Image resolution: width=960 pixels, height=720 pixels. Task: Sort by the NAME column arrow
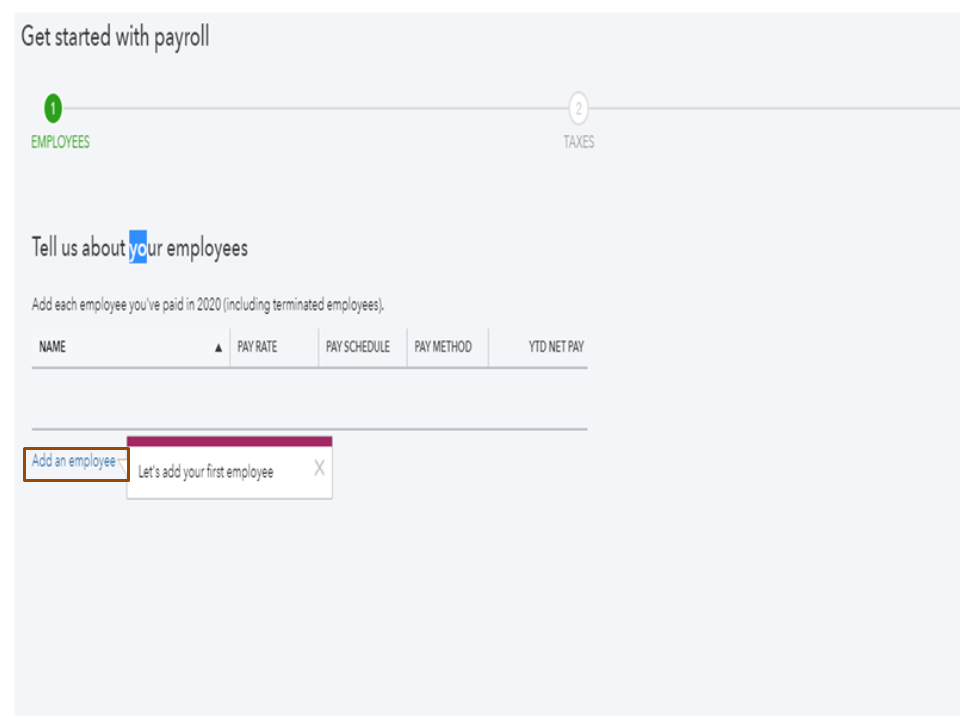tap(219, 348)
